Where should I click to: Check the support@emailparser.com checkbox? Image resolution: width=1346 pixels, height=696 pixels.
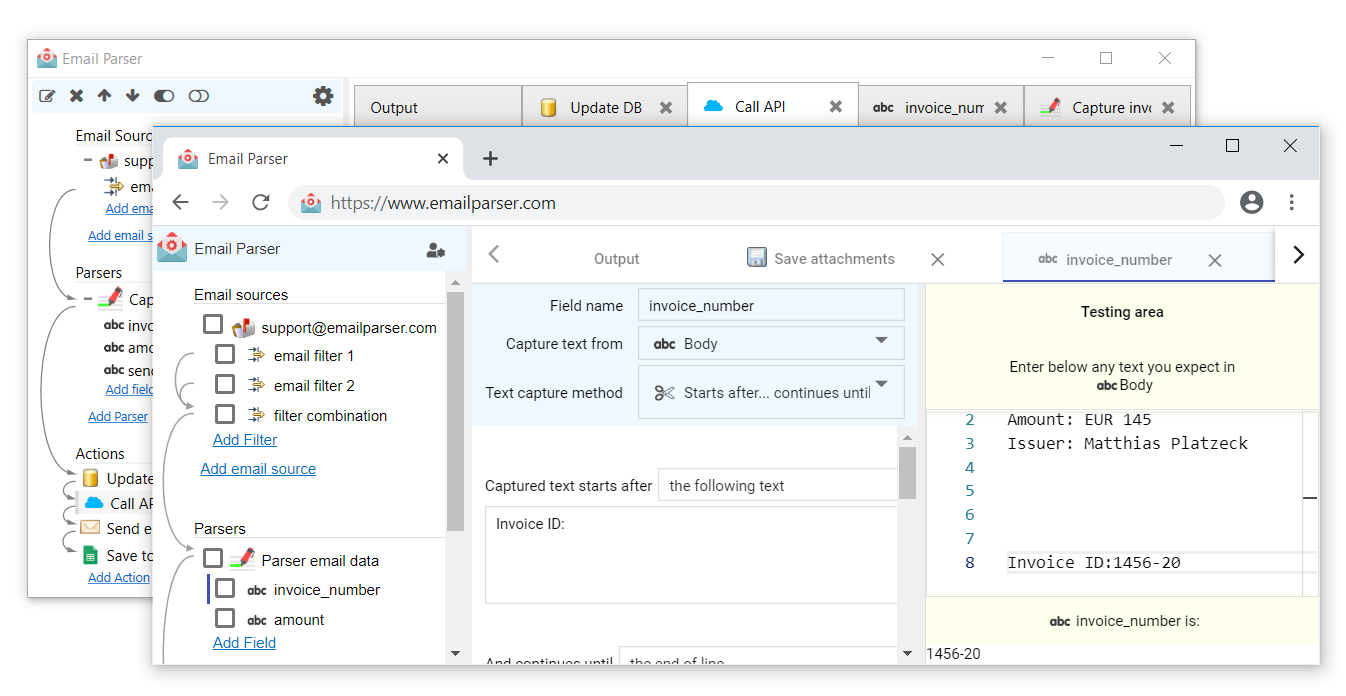point(213,325)
